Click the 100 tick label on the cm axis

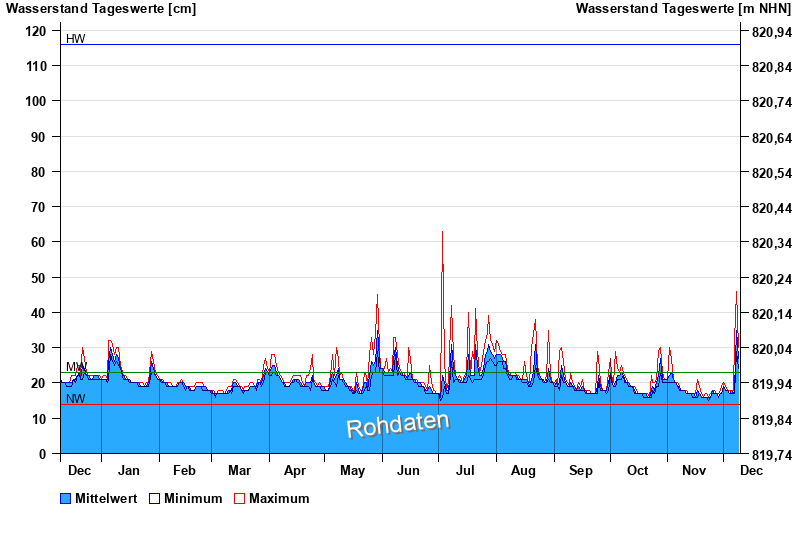pos(36,101)
